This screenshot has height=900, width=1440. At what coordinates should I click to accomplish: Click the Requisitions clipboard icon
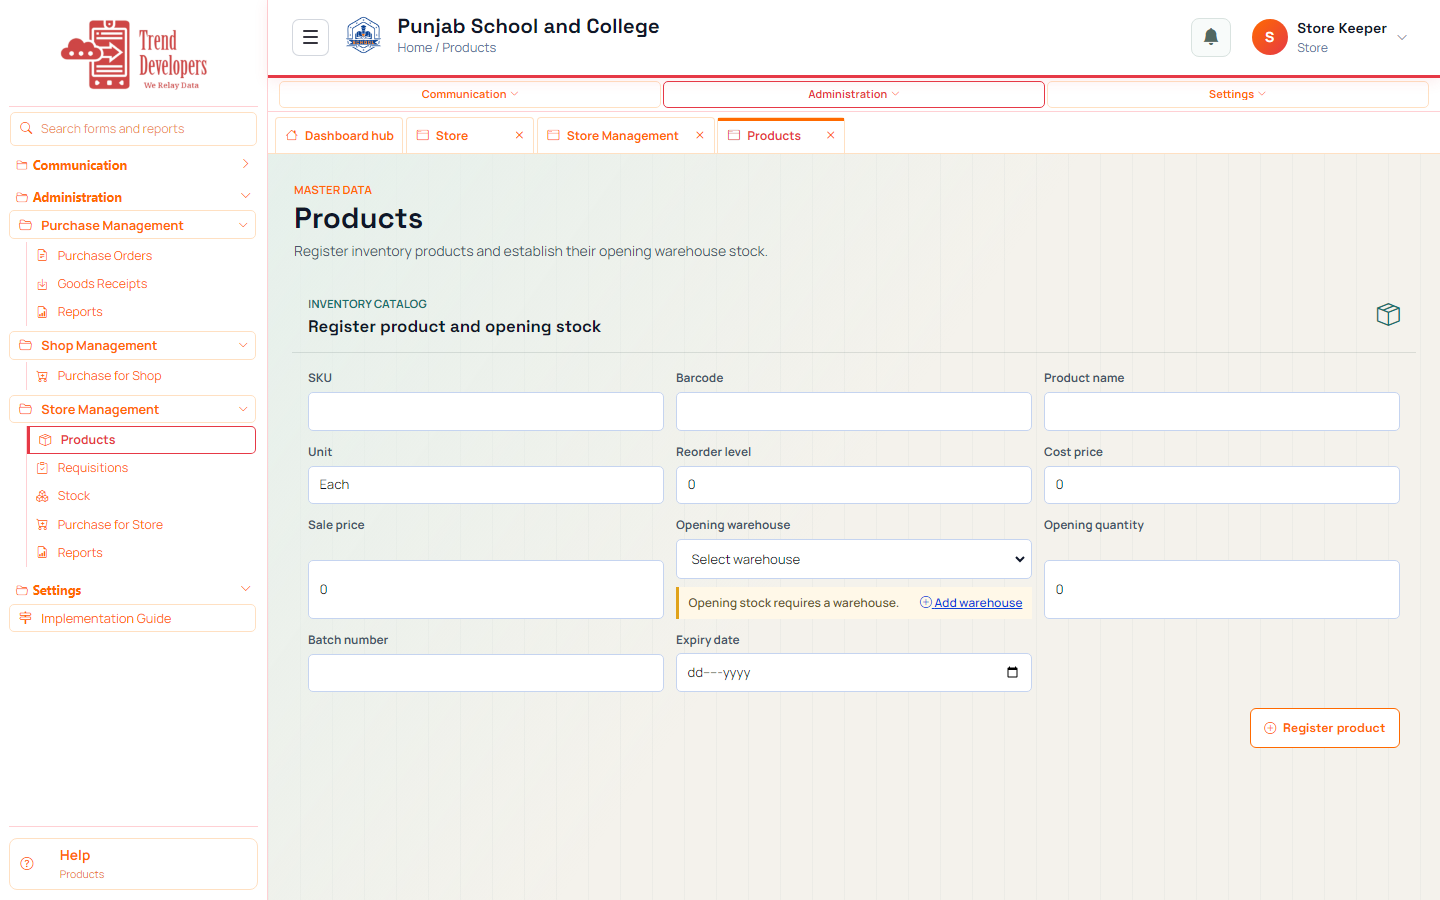click(x=42, y=468)
